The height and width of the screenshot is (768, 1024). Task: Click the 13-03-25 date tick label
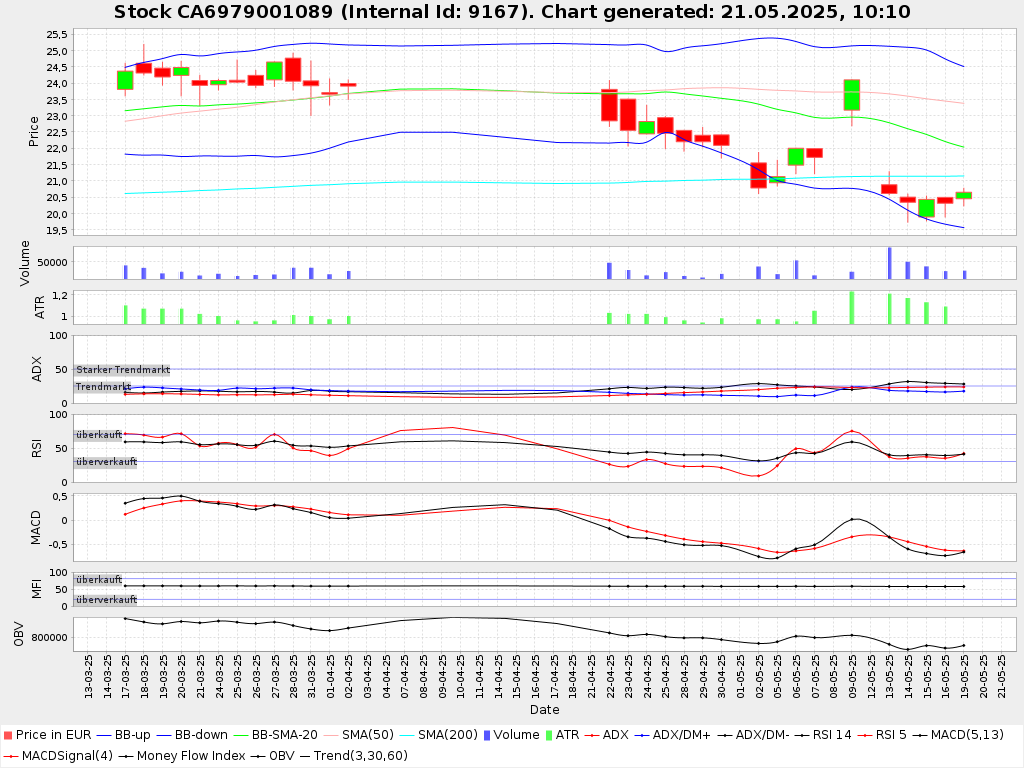tap(89, 677)
